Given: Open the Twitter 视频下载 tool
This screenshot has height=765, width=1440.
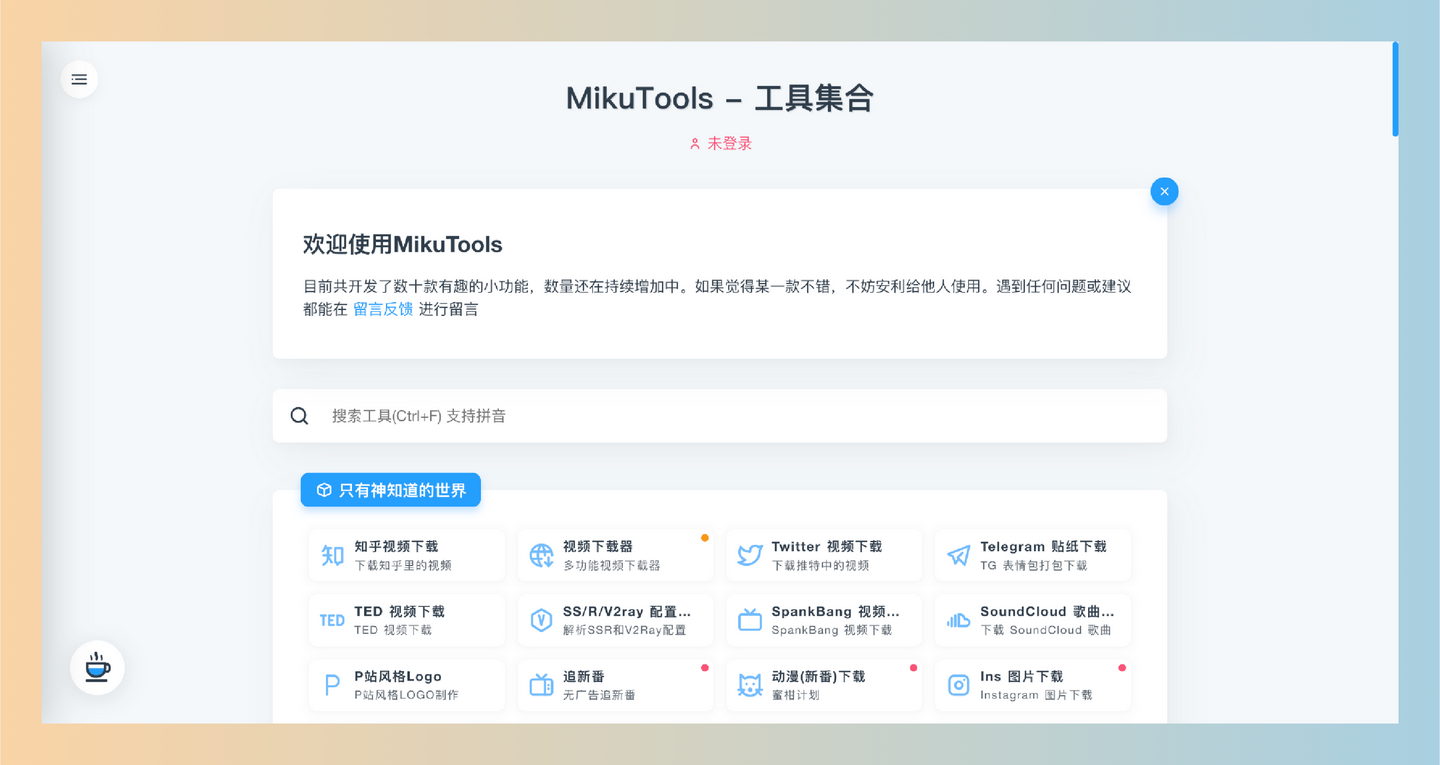Looking at the screenshot, I should tap(824, 555).
